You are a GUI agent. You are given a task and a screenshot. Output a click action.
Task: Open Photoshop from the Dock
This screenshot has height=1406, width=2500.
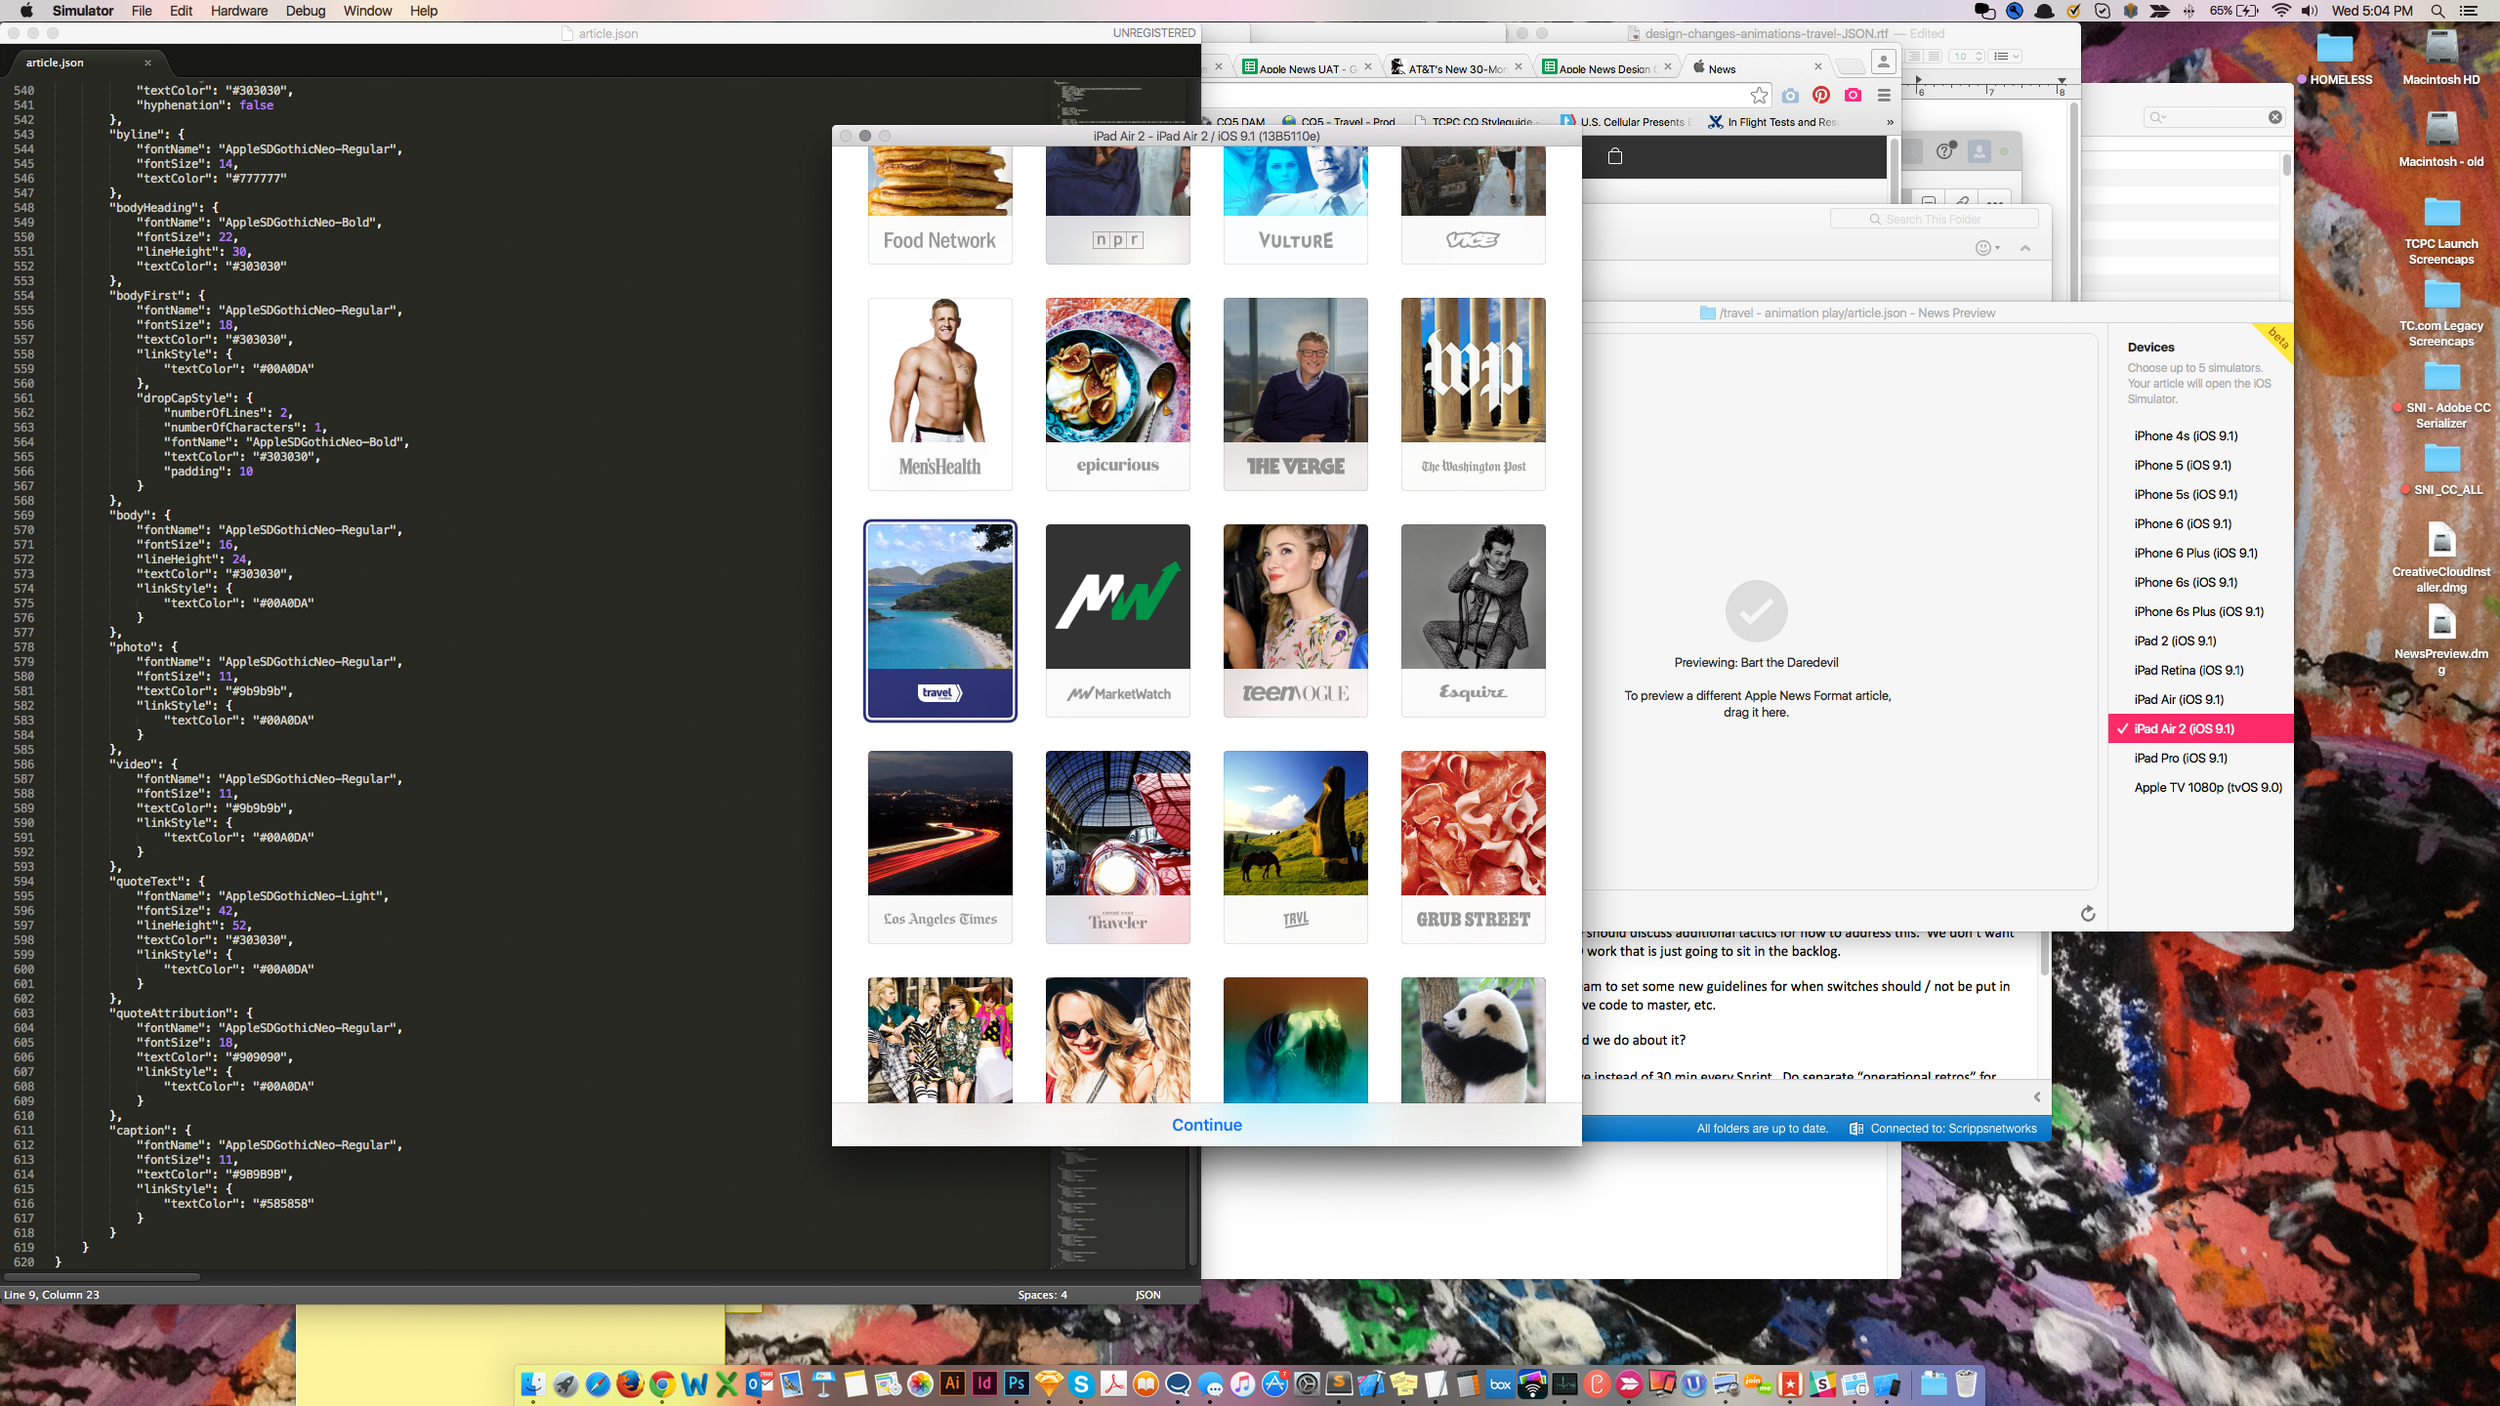click(1017, 1383)
